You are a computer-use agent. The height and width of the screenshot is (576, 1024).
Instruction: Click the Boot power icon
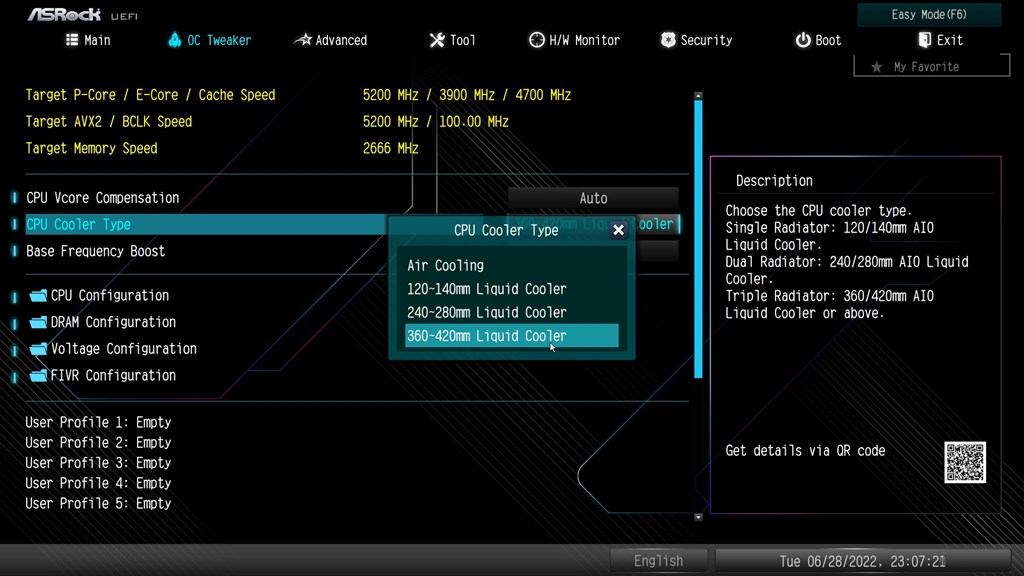pyautogui.click(x=803, y=40)
